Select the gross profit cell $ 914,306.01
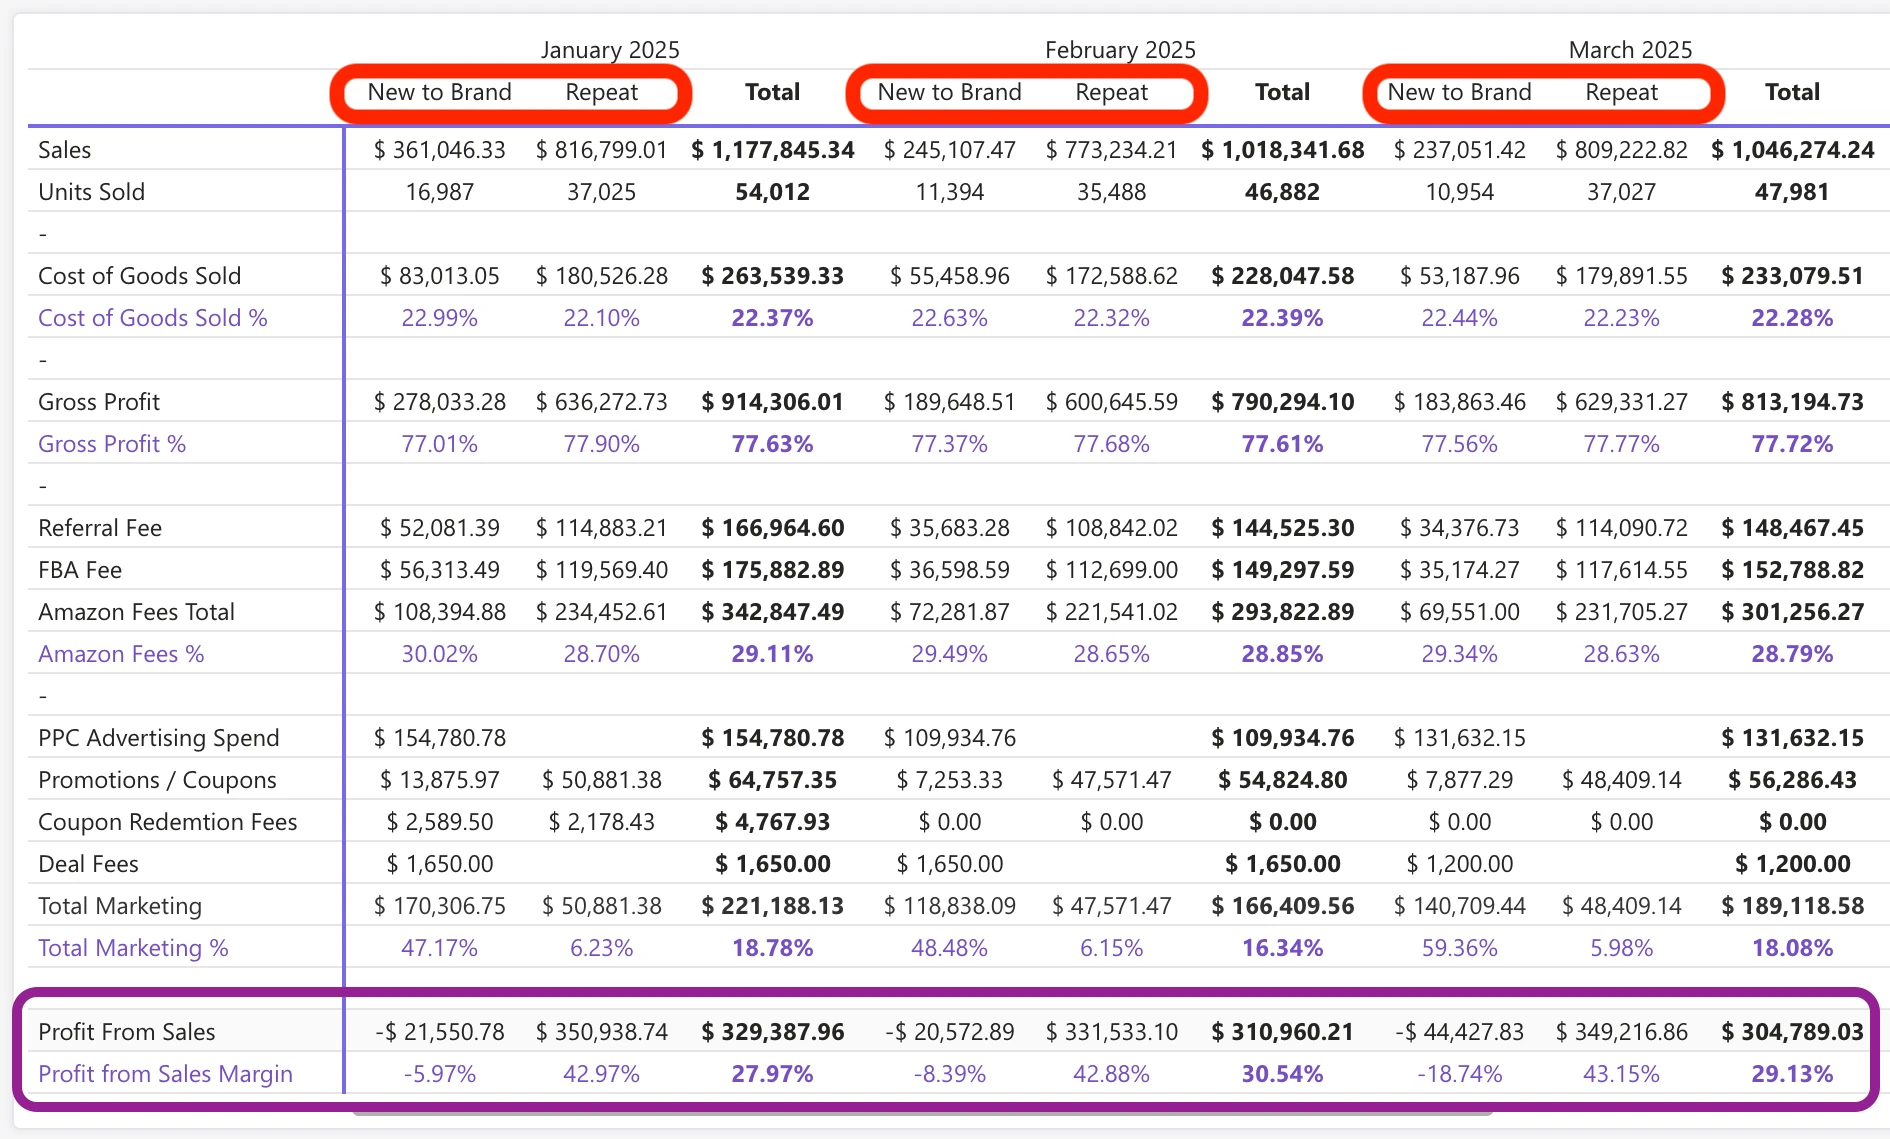This screenshot has width=1890, height=1139. click(773, 402)
